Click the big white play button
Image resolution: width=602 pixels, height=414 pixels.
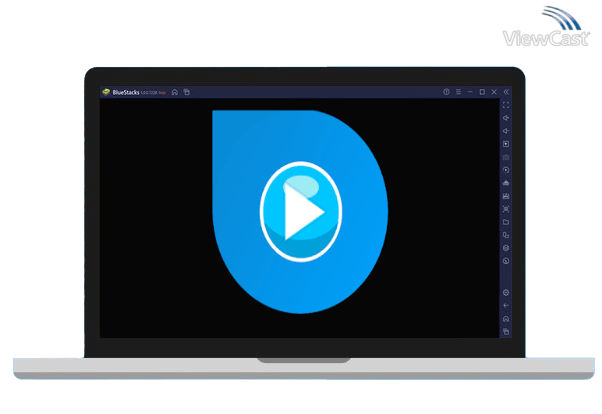(301, 212)
